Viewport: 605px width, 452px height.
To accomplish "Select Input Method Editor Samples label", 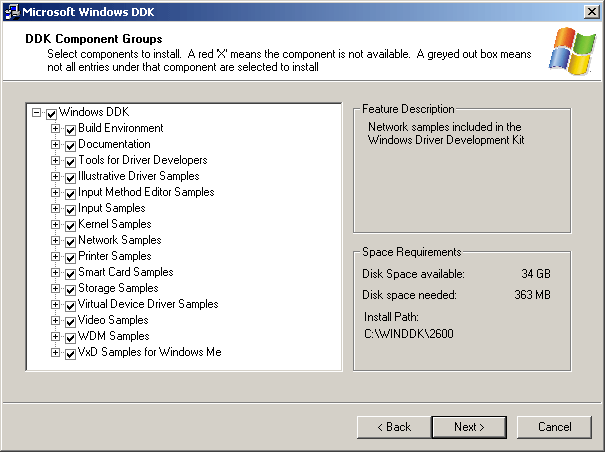I will (146, 192).
